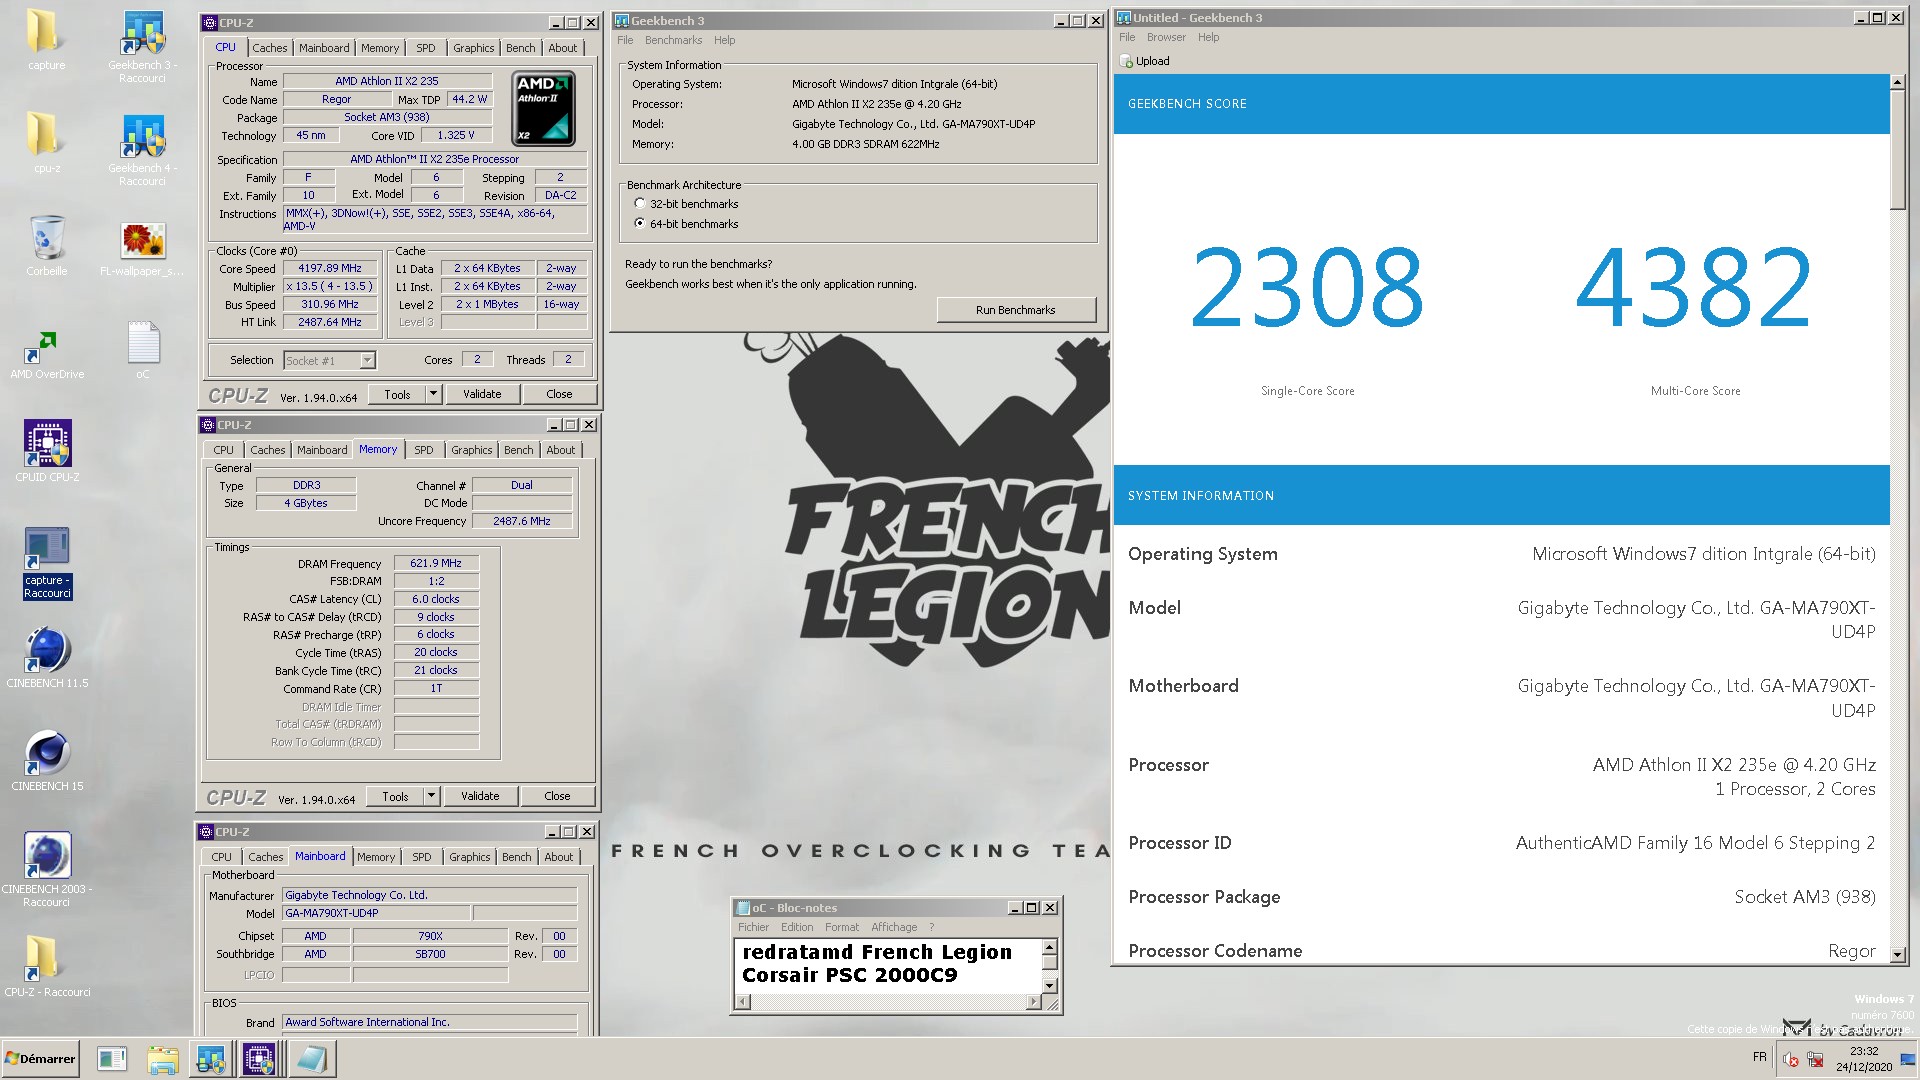This screenshot has width=1920, height=1080.
Task: Open Help menu in Geekbench 3 window
Action: [x=724, y=40]
